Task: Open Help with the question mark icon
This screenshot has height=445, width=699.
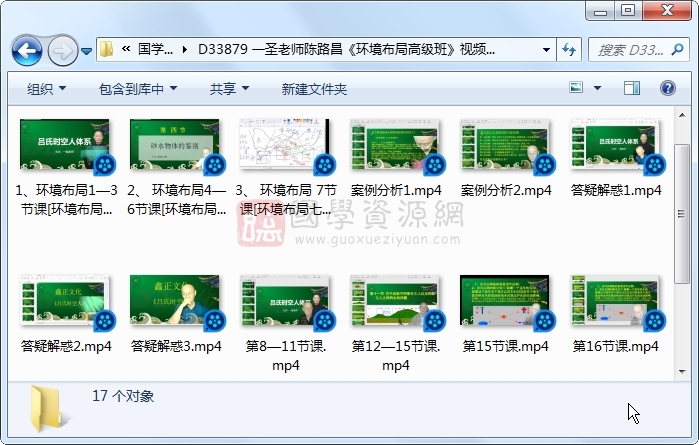Action: pyautogui.click(x=667, y=88)
